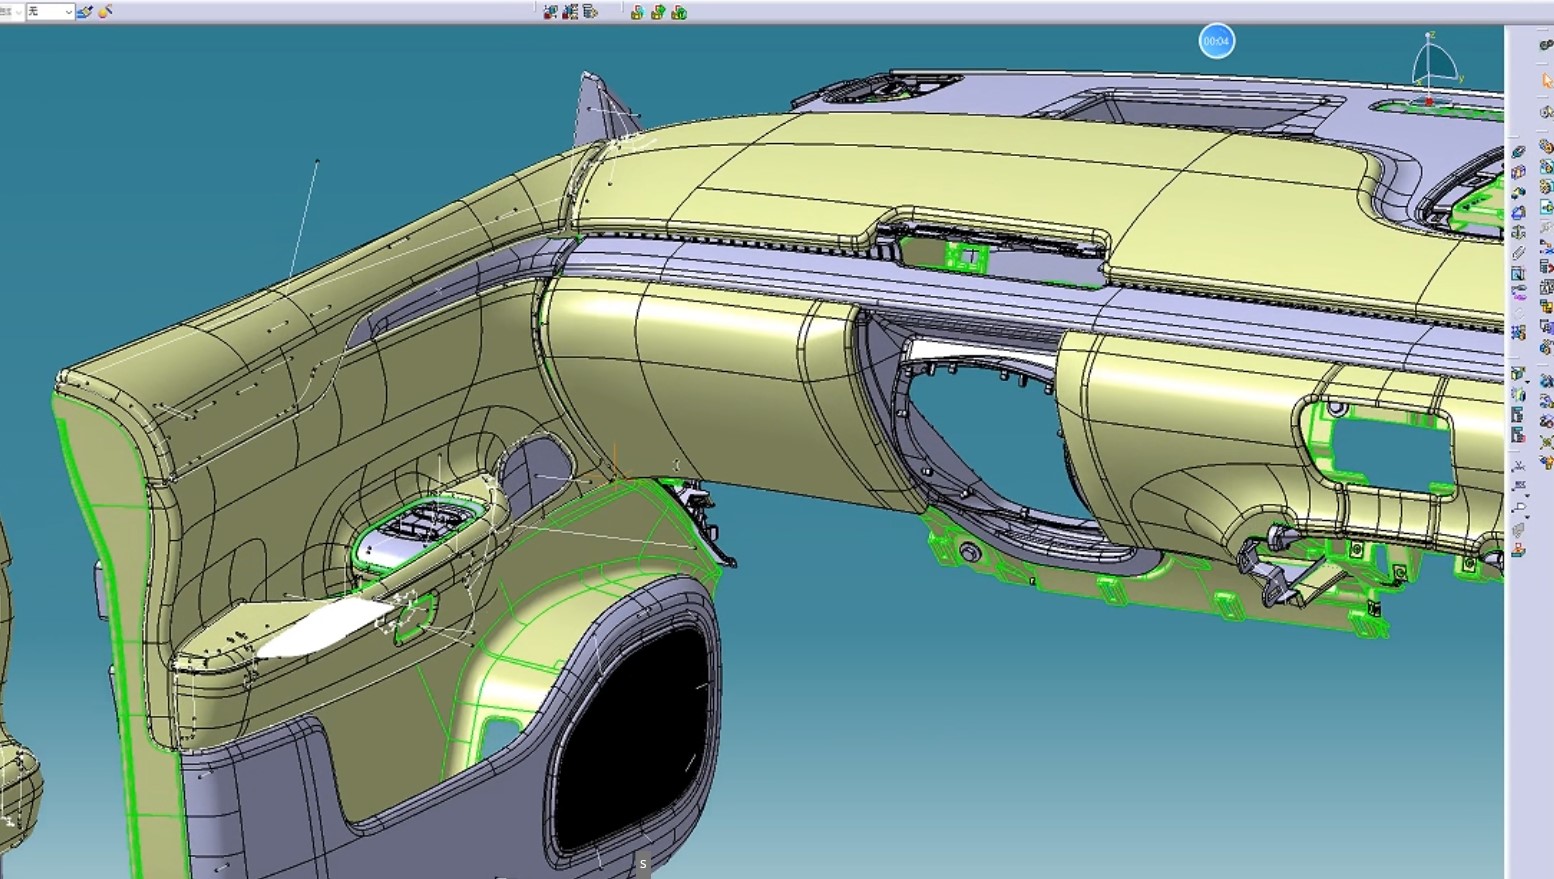Click the bottom-most icon in right toolbar
The image size is (1554, 879).
click(1518, 550)
